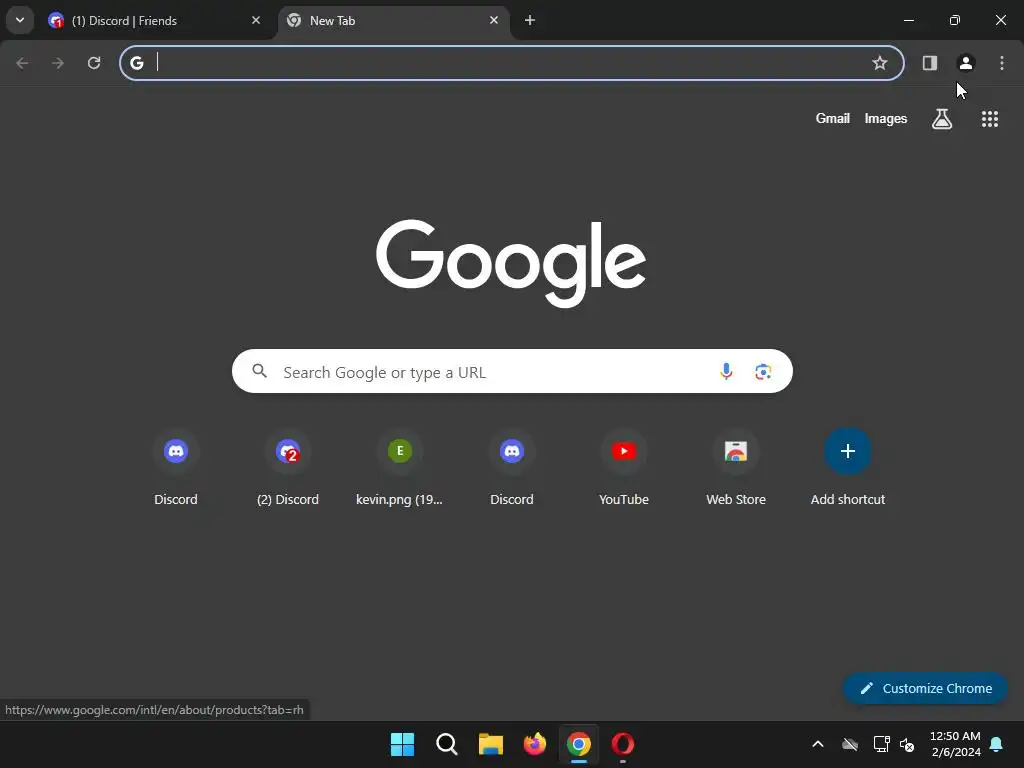Open the notifications bell icon
This screenshot has width=1024, height=768.
pos(996,744)
